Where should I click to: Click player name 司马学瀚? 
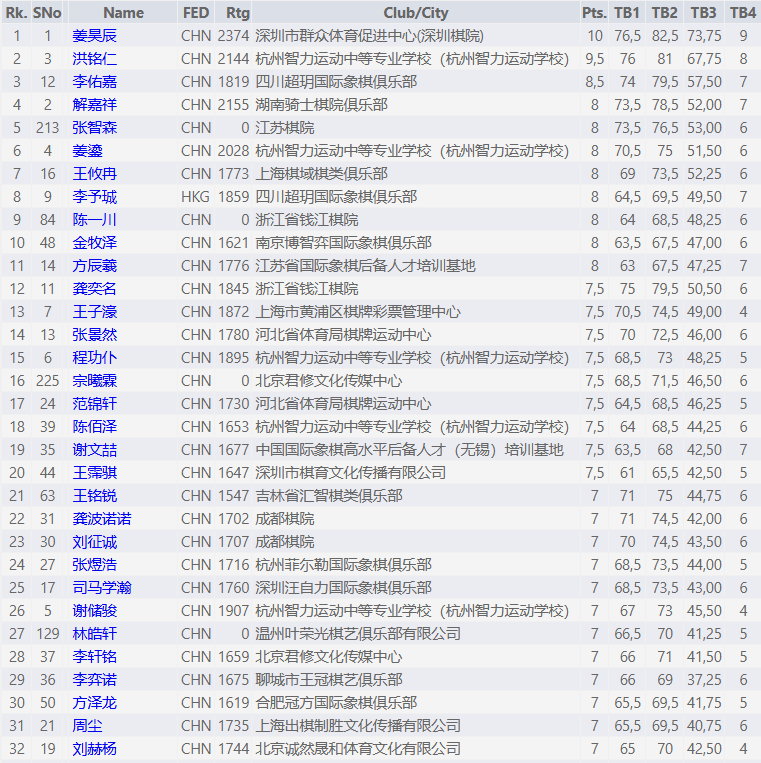tap(101, 587)
